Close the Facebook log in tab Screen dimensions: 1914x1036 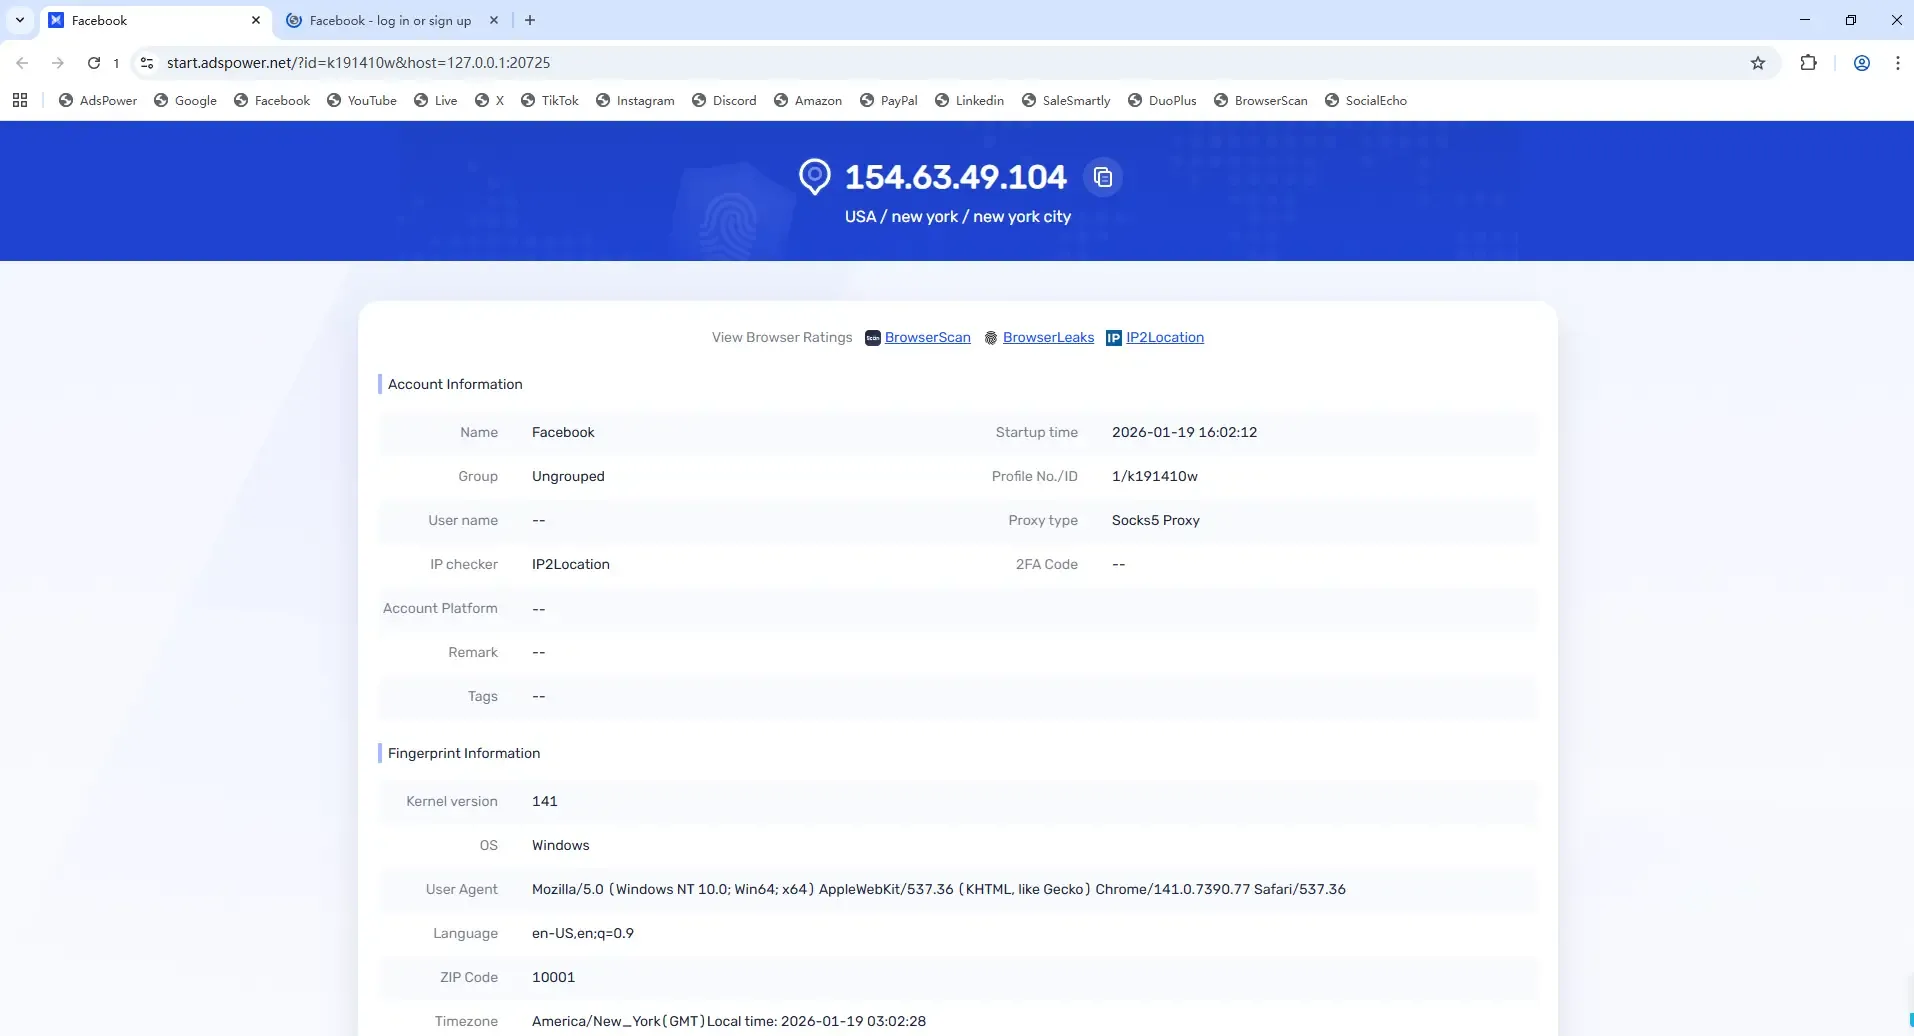(494, 20)
